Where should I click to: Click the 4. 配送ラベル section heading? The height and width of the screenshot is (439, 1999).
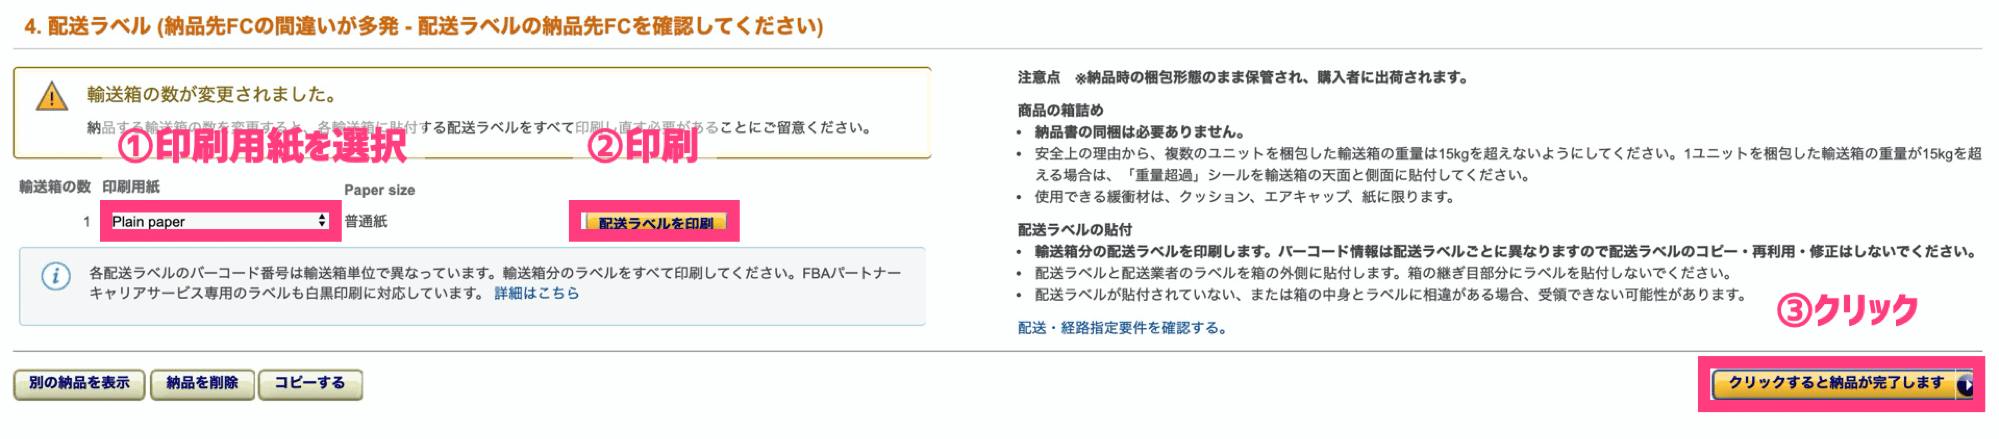click(423, 26)
